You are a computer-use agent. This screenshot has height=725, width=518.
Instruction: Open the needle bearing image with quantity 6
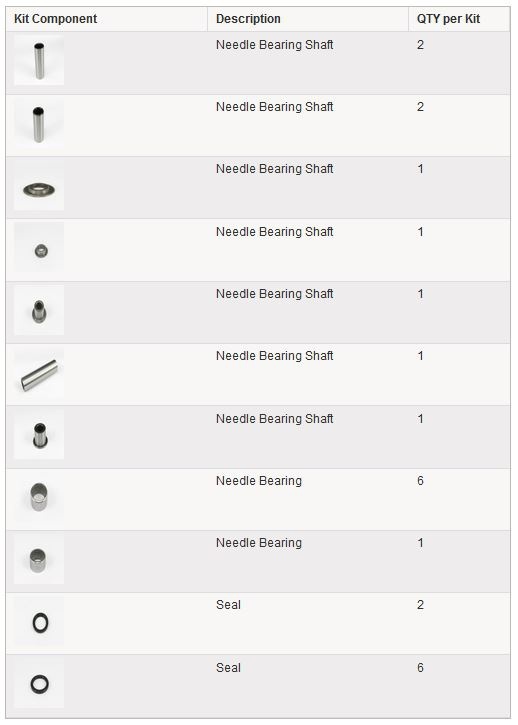coord(39,497)
